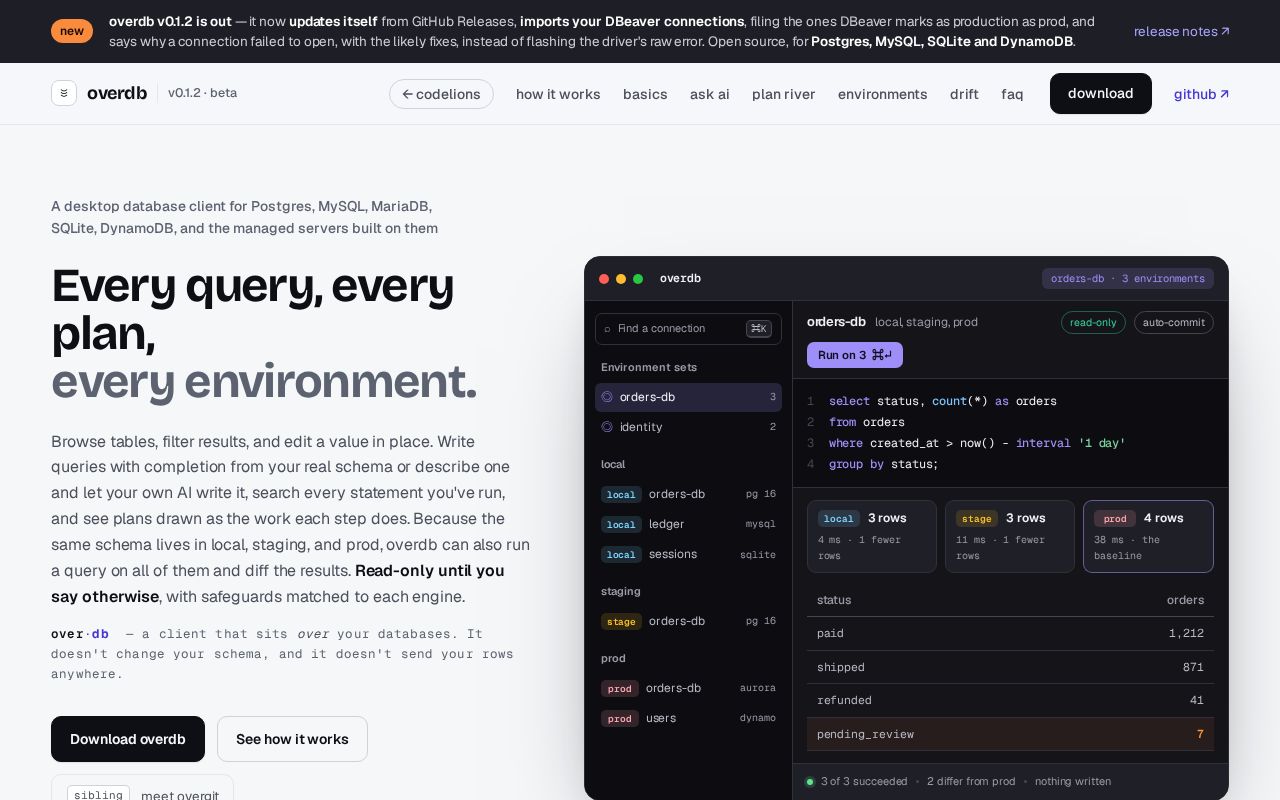
Task: Click the overdb logo icon in the header
Action: click(x=64, y=93)
